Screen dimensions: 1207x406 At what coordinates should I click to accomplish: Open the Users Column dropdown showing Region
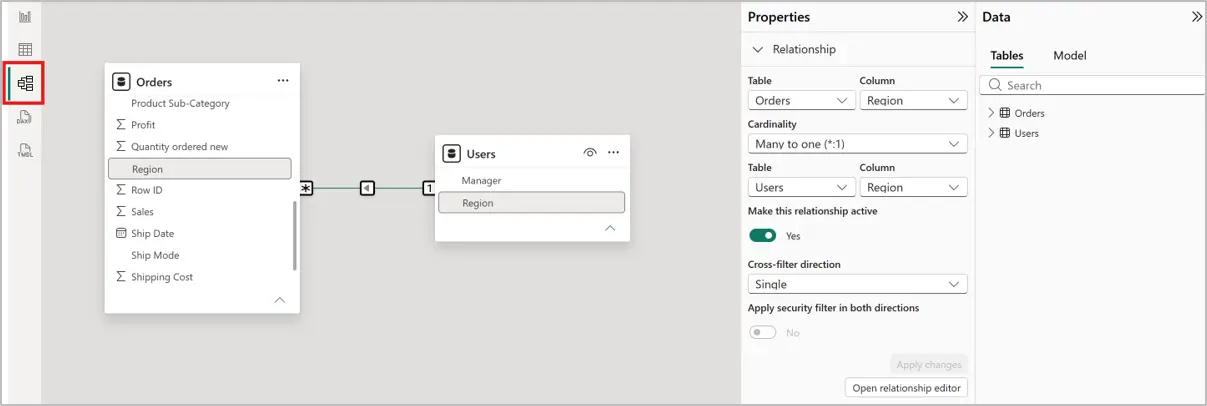tap(913, 187)
